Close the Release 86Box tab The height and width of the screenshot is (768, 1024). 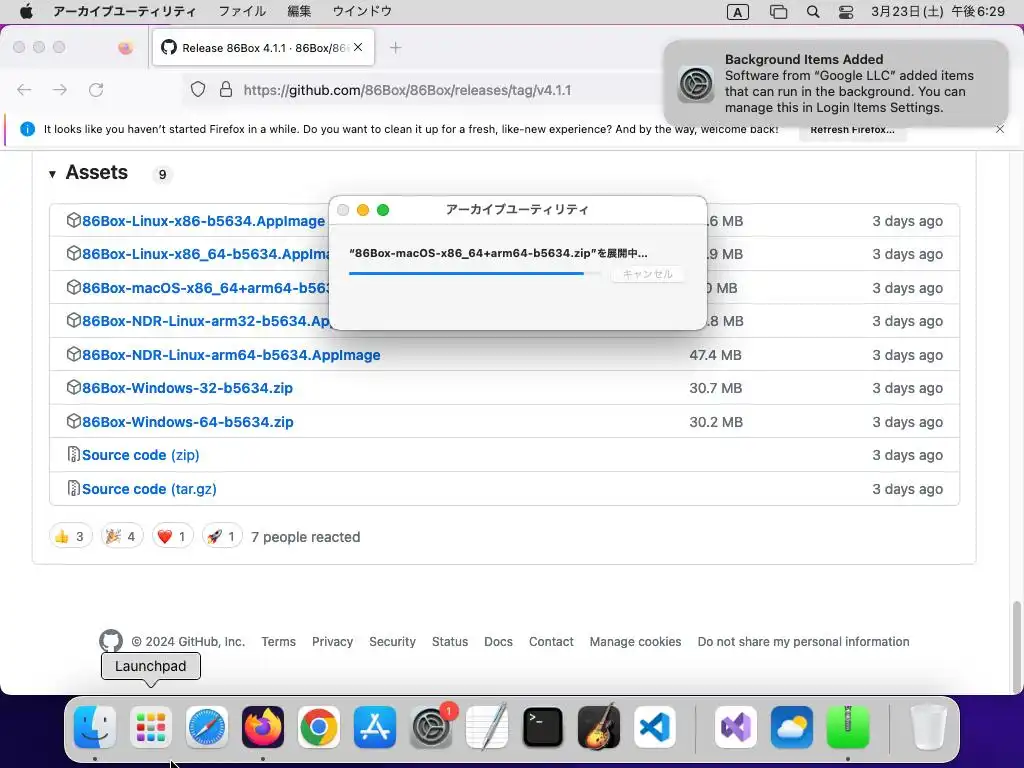click(x=358, y=47)
